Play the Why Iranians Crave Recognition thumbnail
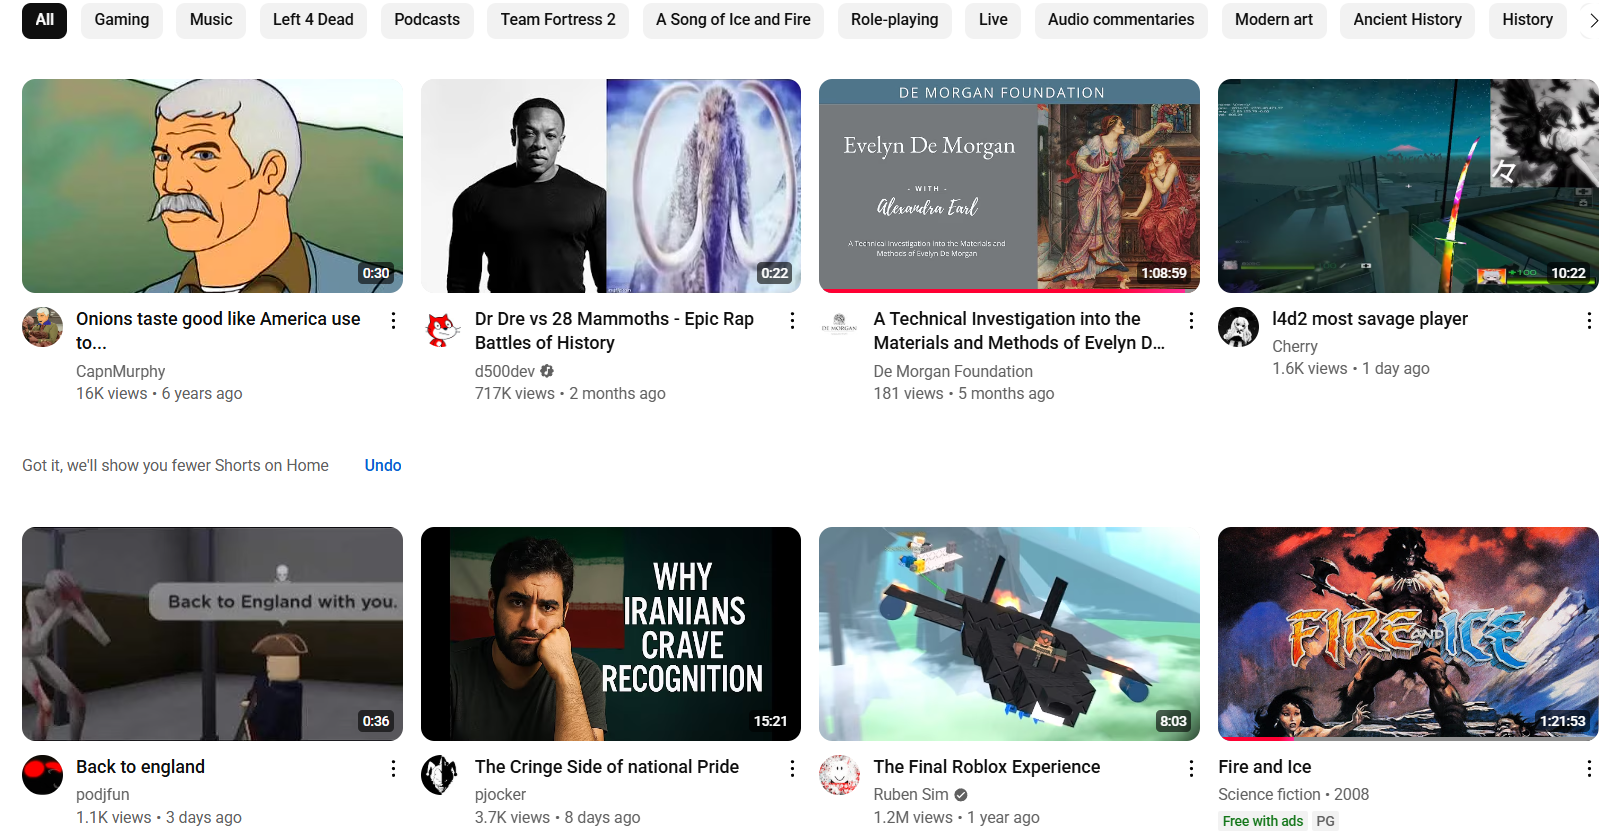Screen dimensions: 1614x832 pos(611,634)
